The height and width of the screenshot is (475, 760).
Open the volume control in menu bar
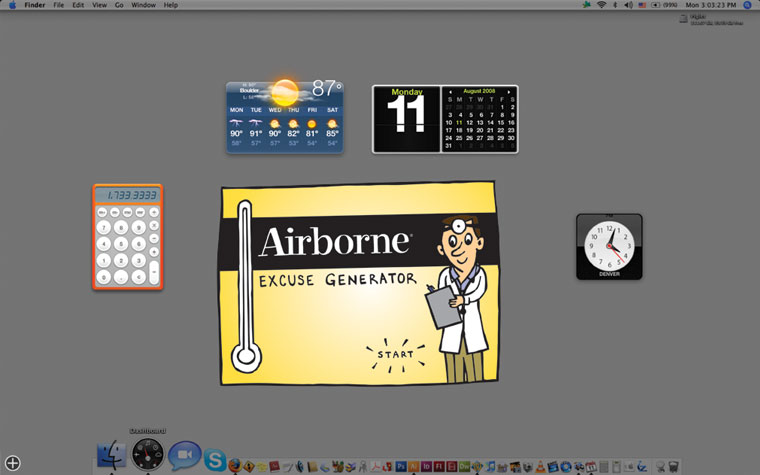pos(628,5)
